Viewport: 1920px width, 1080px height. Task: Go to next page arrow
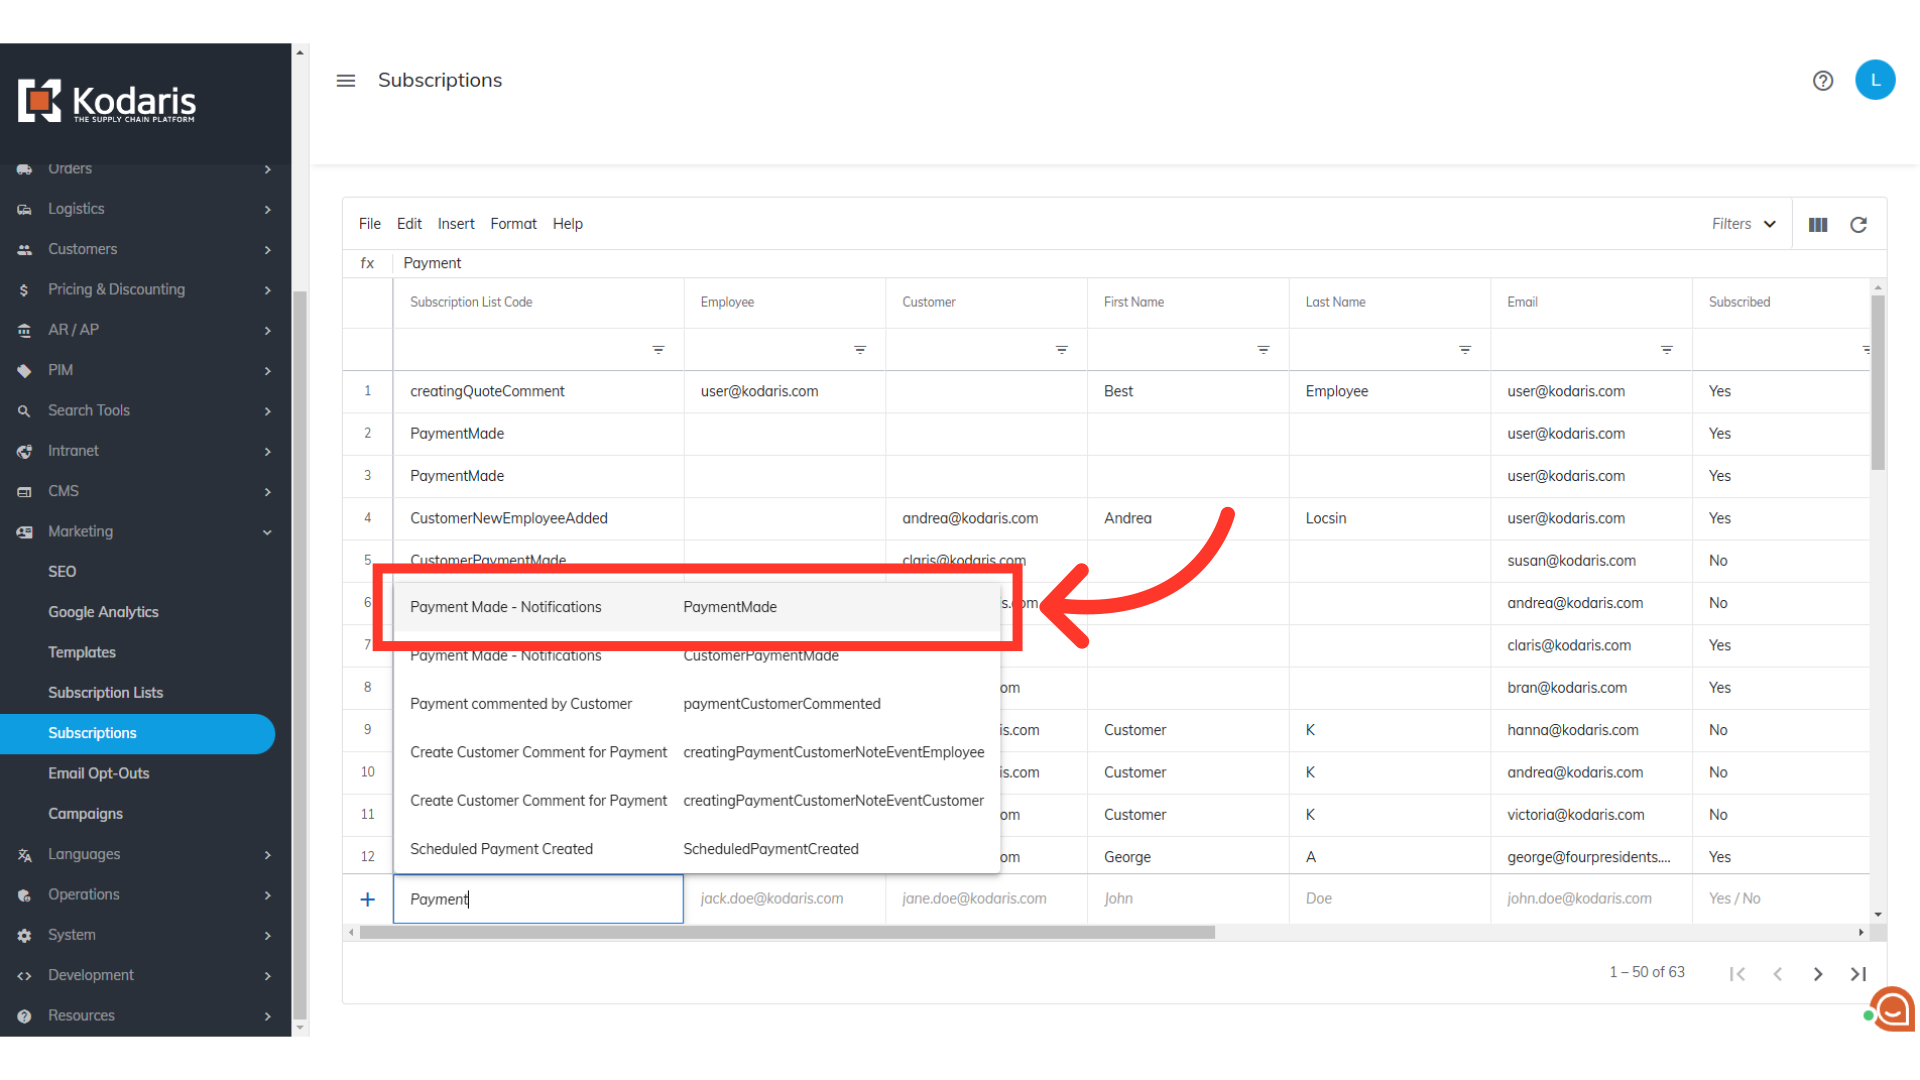(x=1817, y=973)
